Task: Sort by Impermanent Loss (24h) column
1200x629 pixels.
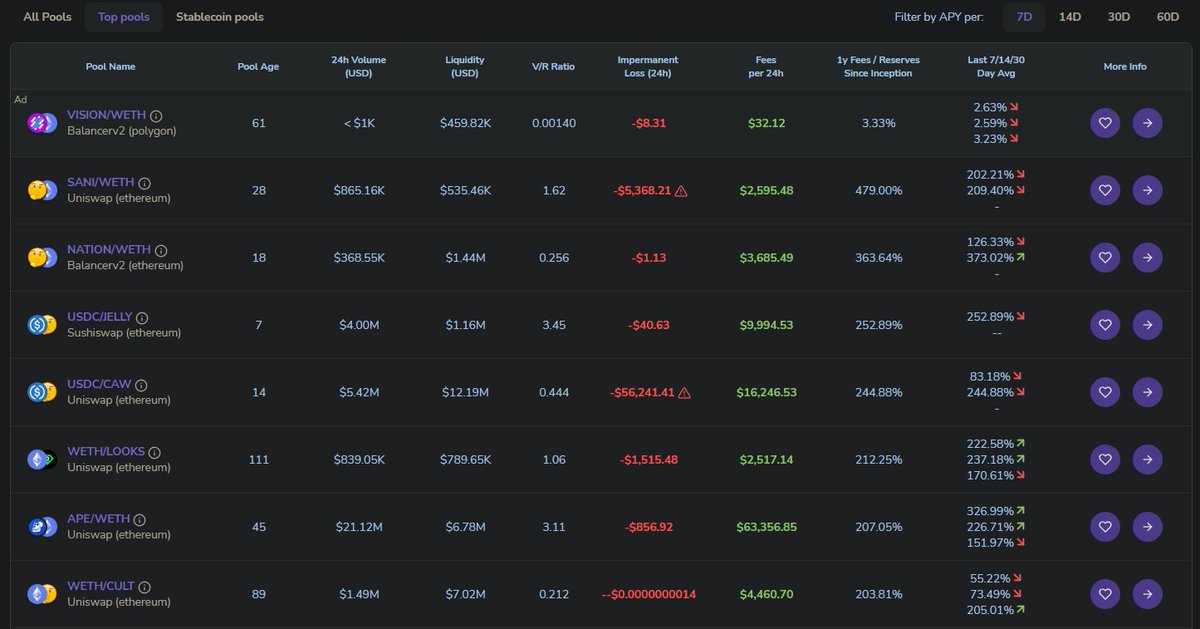Action: [x=648, y=67]
